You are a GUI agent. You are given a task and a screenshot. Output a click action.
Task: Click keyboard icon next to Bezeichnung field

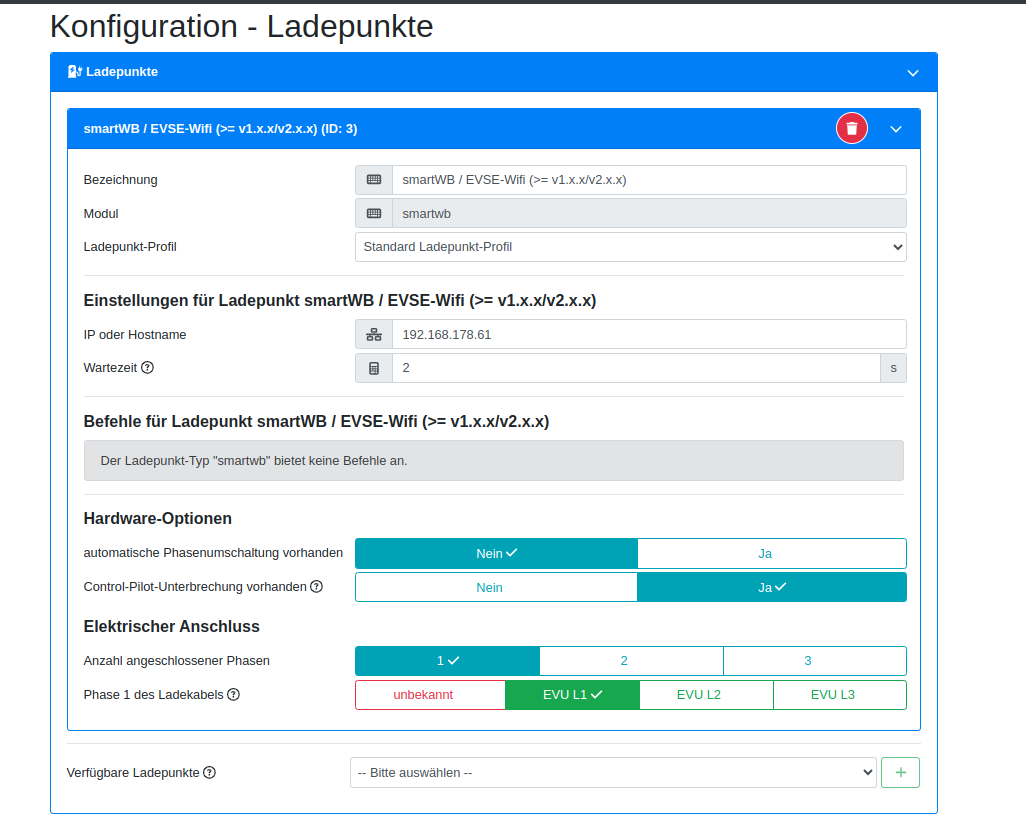(374, 180)
